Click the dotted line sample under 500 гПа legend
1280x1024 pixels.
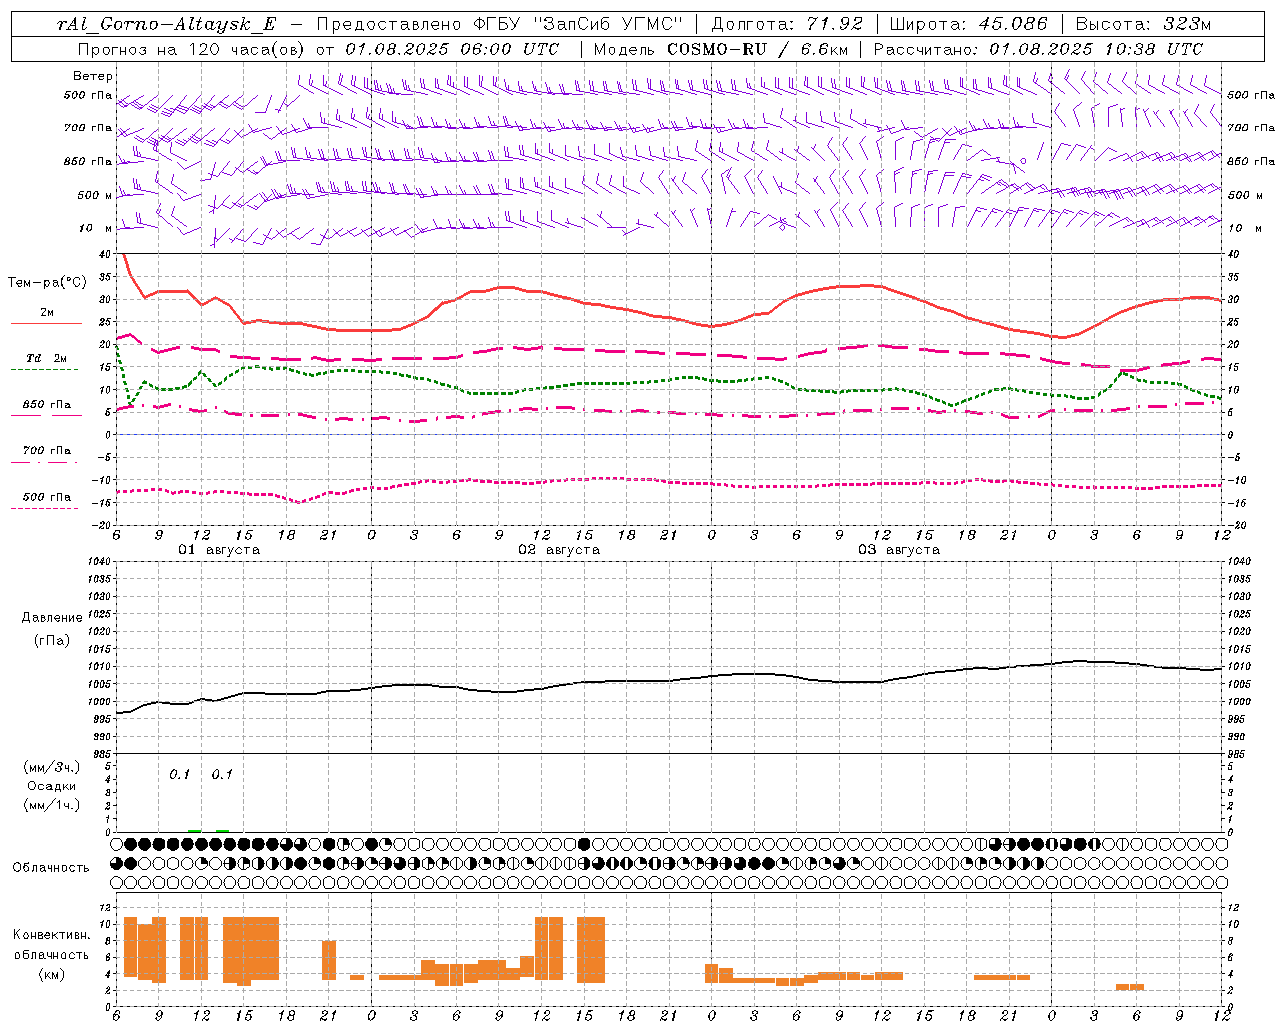point(46,508)
